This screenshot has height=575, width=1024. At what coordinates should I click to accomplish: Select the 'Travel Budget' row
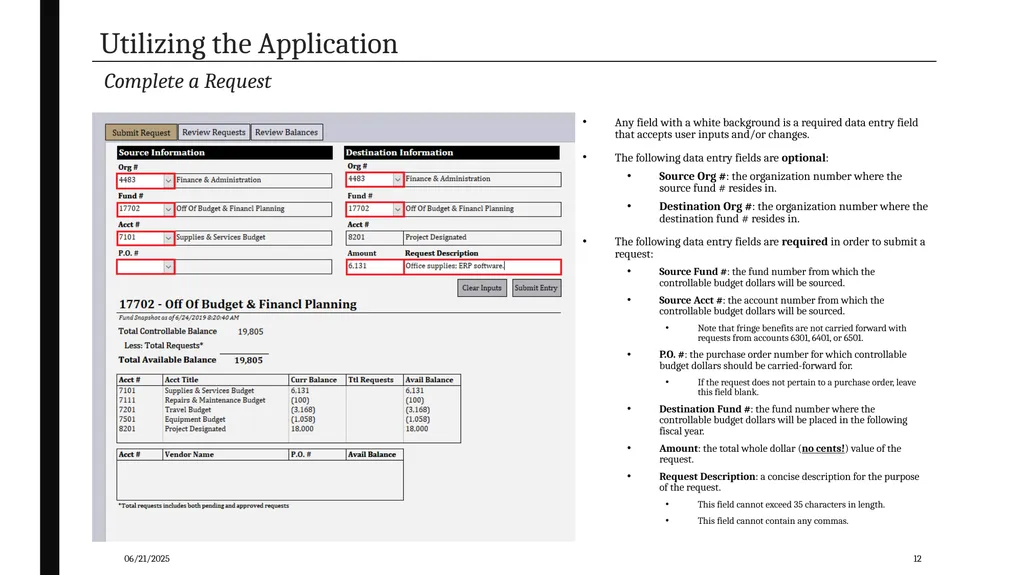pyautogui.click(x=289, y=410)
